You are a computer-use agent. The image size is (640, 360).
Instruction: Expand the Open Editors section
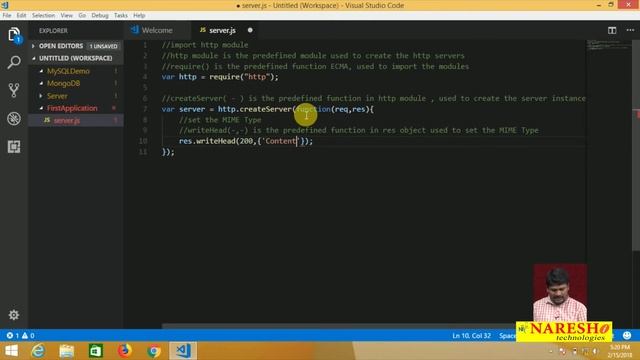33,46
